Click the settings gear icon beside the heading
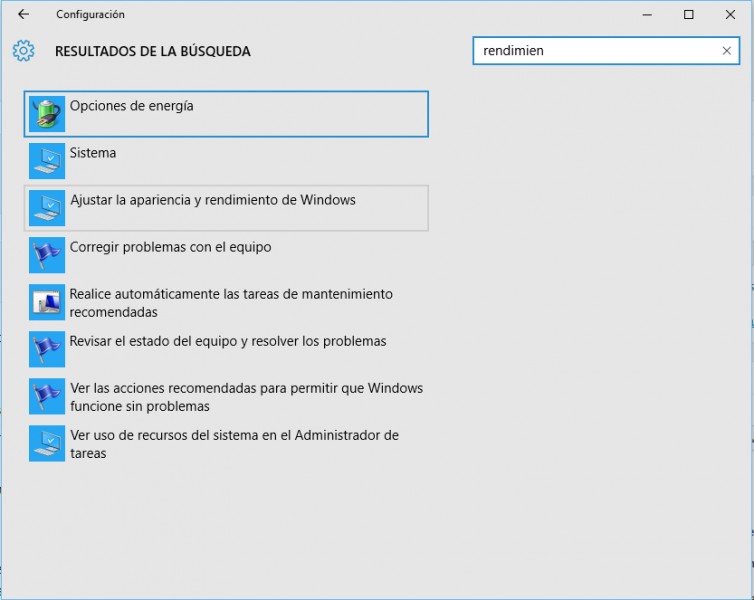Image resolution: width=754 pixels, height=600 pixels. [24, 51]
